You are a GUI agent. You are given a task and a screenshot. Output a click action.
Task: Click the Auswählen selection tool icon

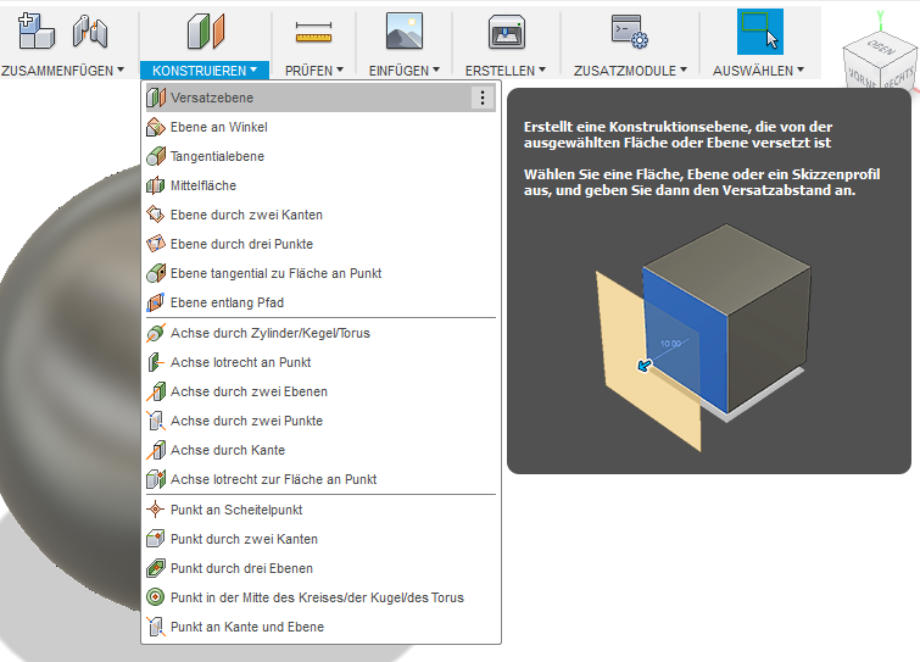pos(760,32)
